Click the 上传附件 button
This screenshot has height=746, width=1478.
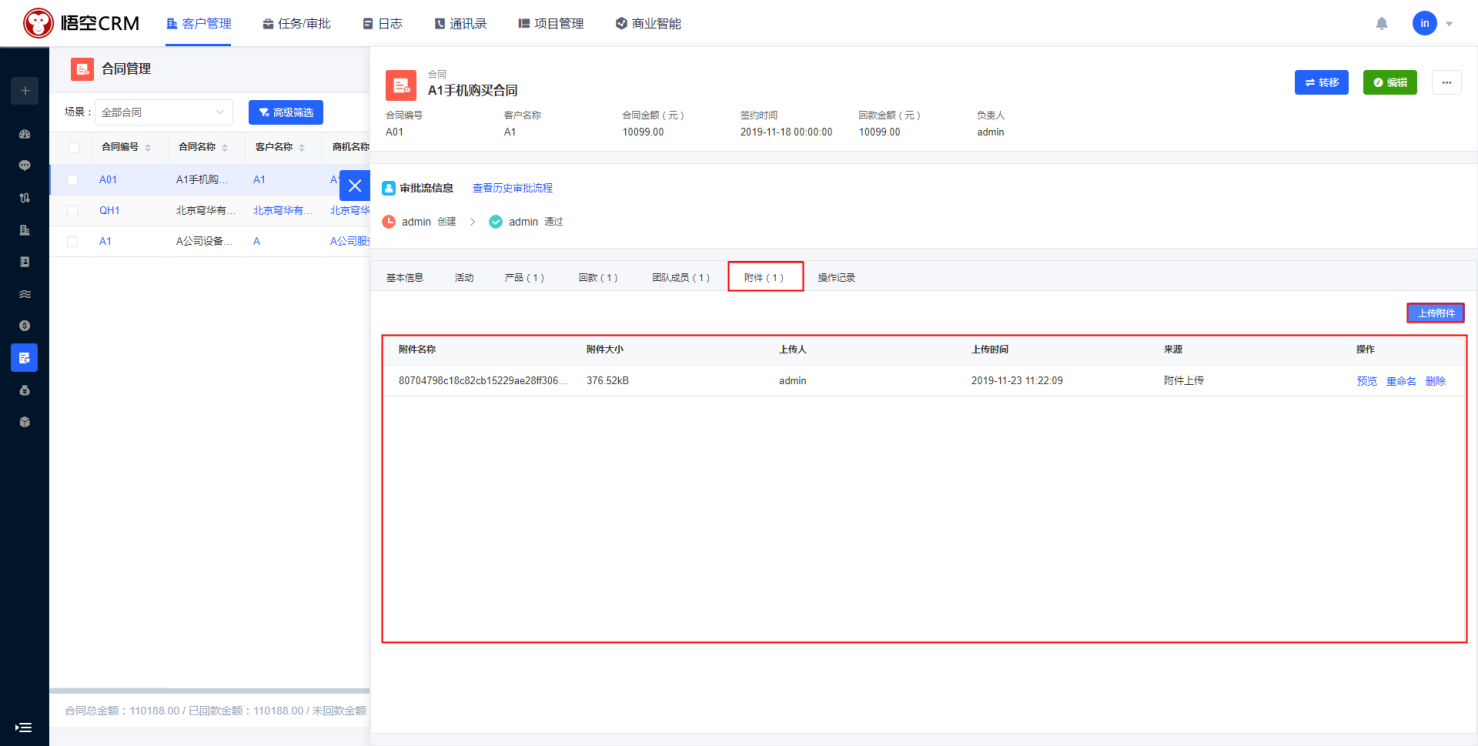pos(1435,313)
